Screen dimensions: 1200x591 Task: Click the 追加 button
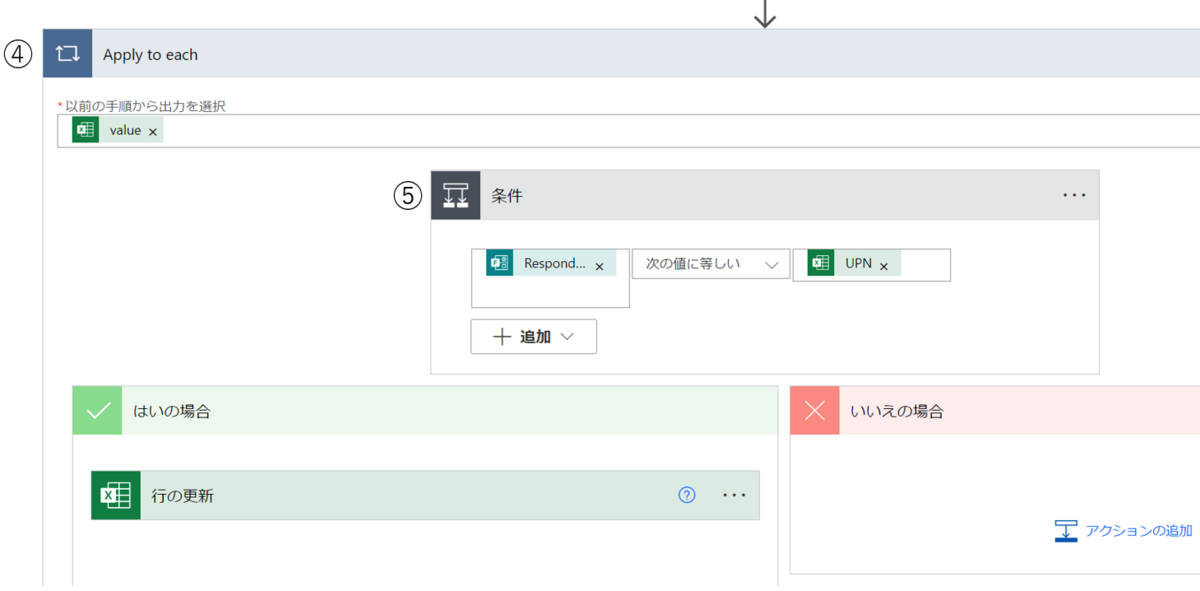pos(533,337)
